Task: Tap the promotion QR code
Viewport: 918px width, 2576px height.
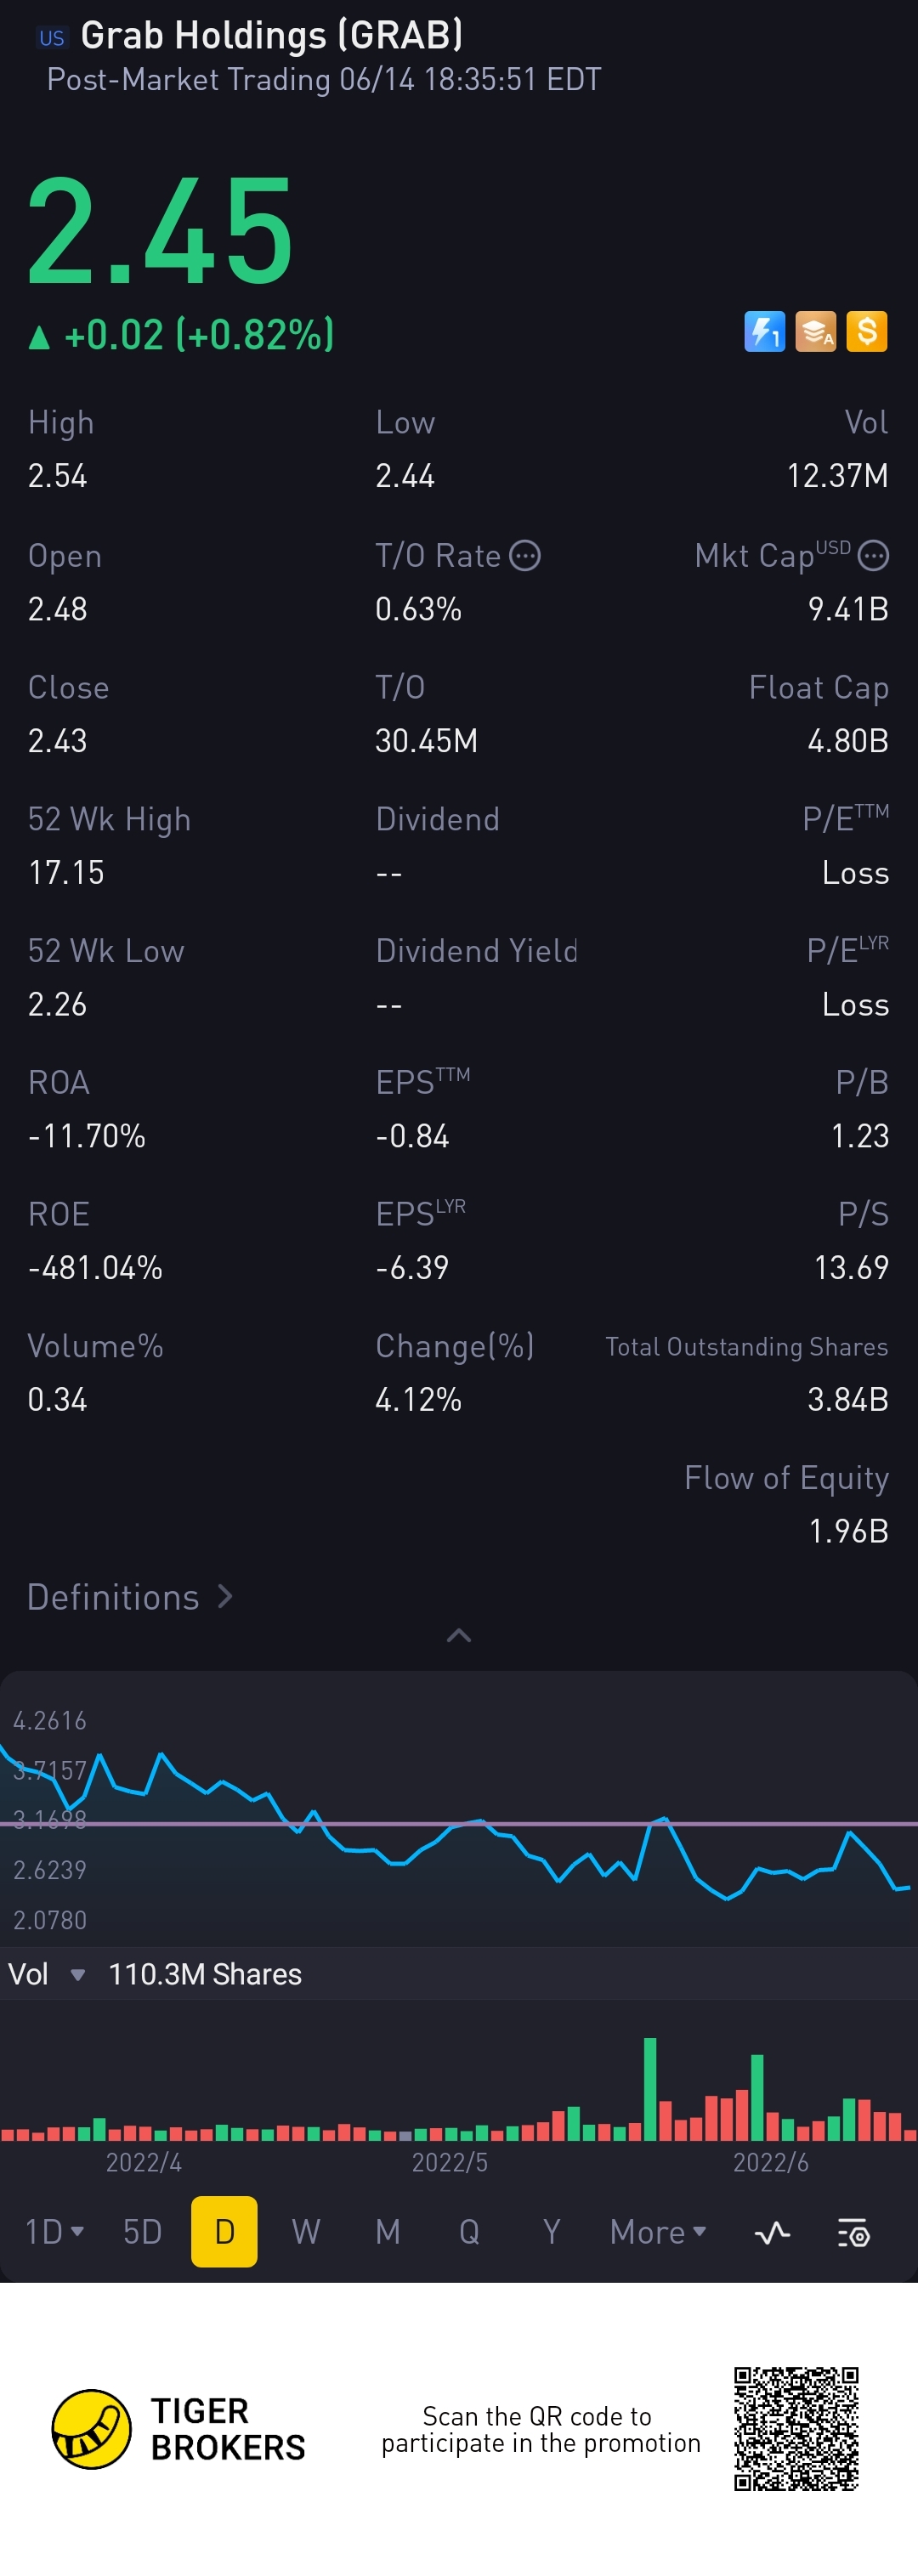Action: tap(796, 2429)
